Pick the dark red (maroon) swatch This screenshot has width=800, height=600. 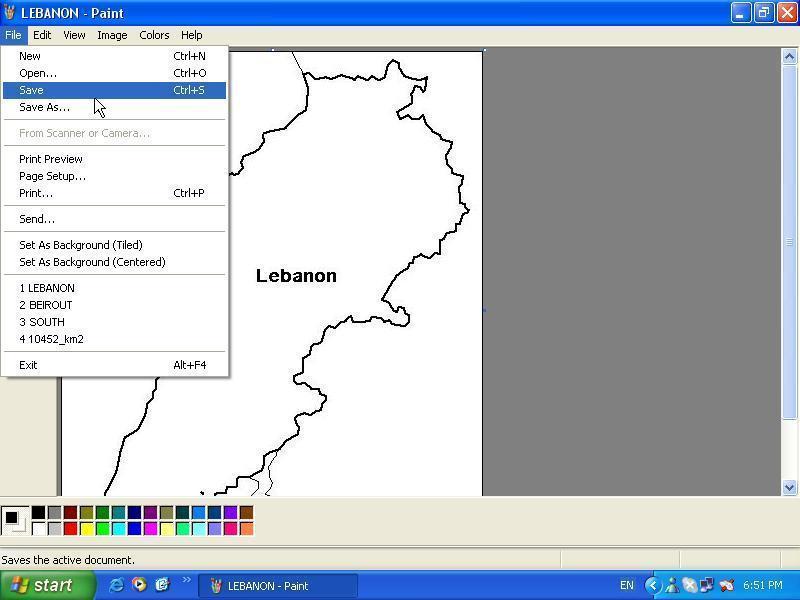[x=70, y=512]
